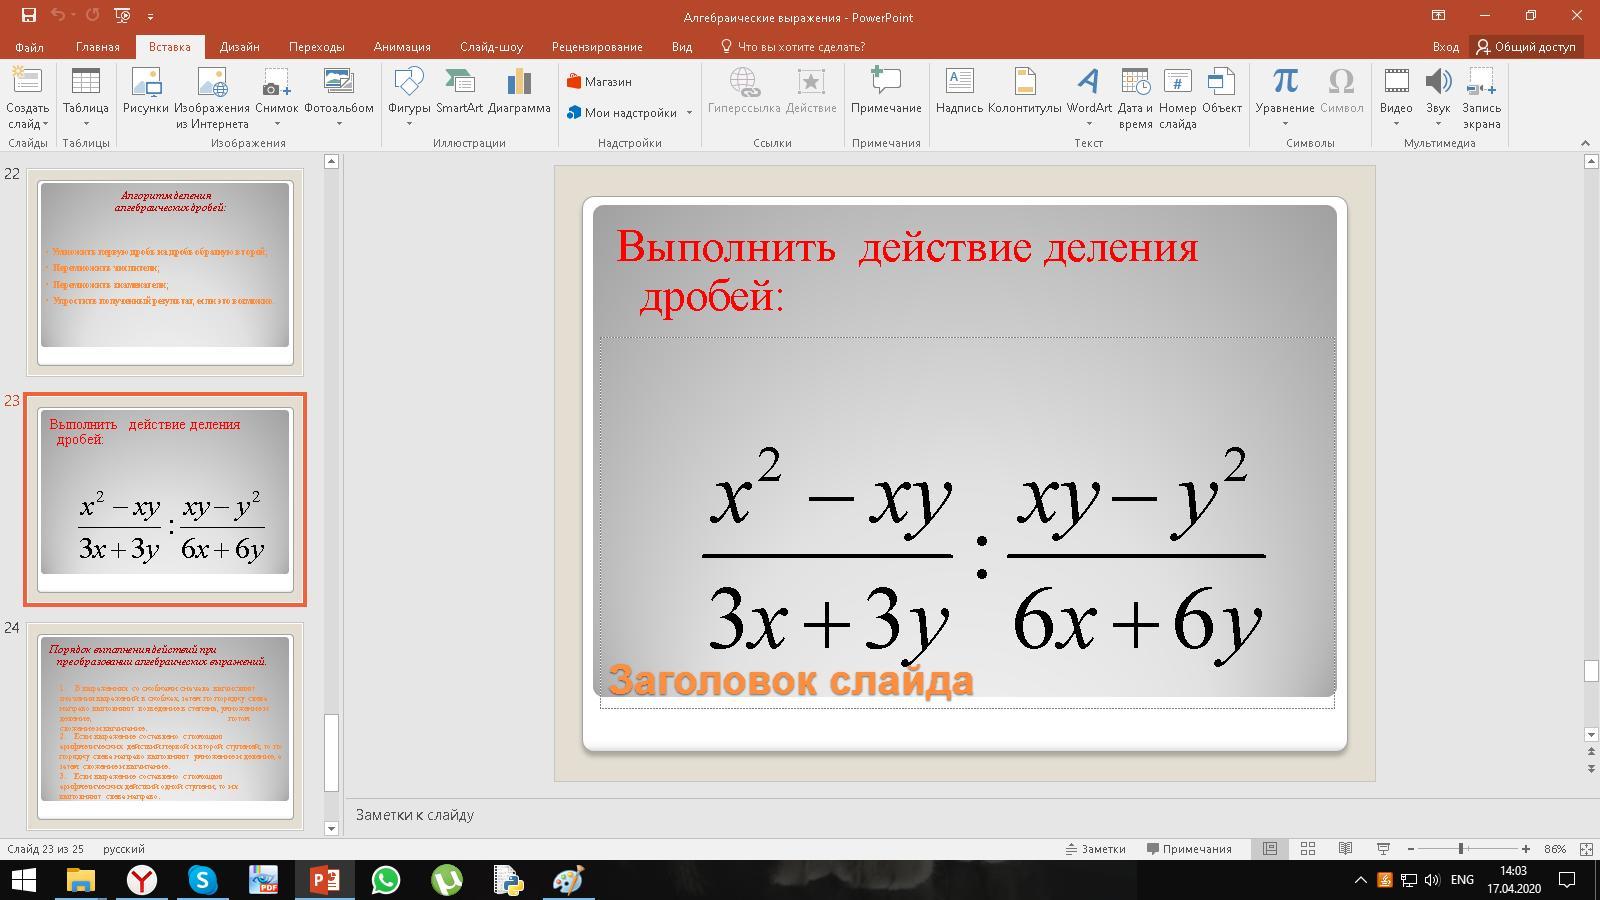Open the SmartArt graphic tool

459,90
